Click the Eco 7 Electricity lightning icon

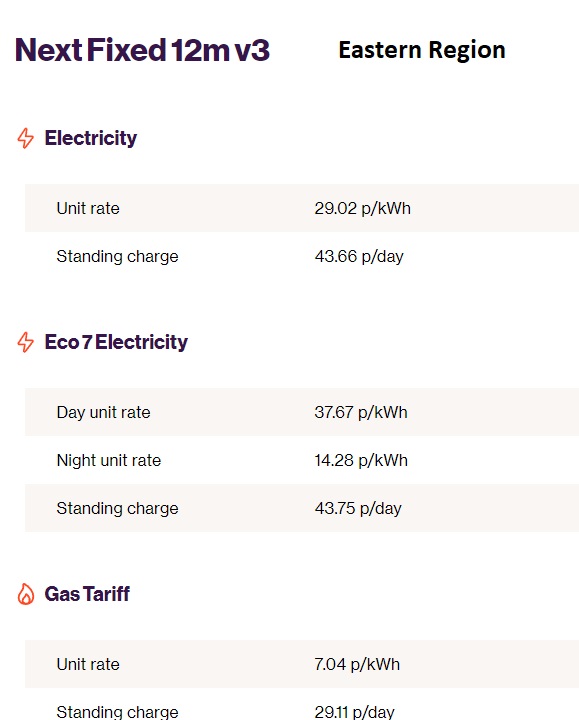click(26, 342)
